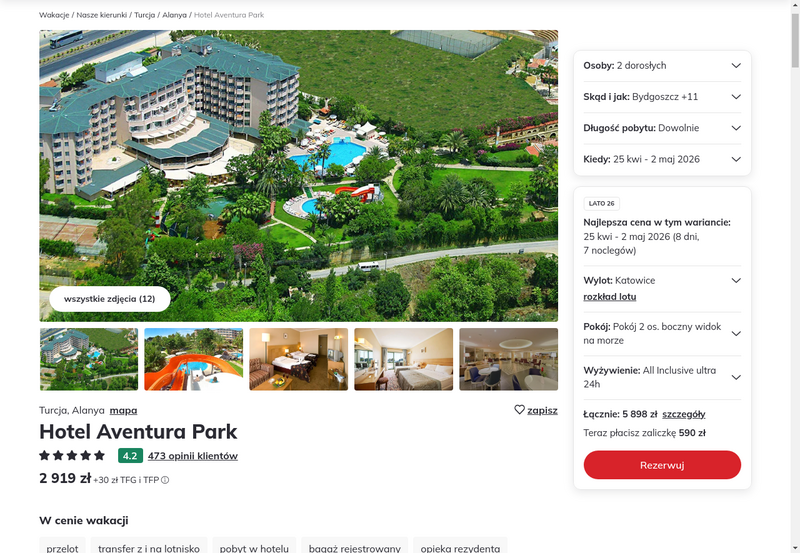Read the 473 opinii klientów reviews
800x553 pixels.
coord(193,456)
